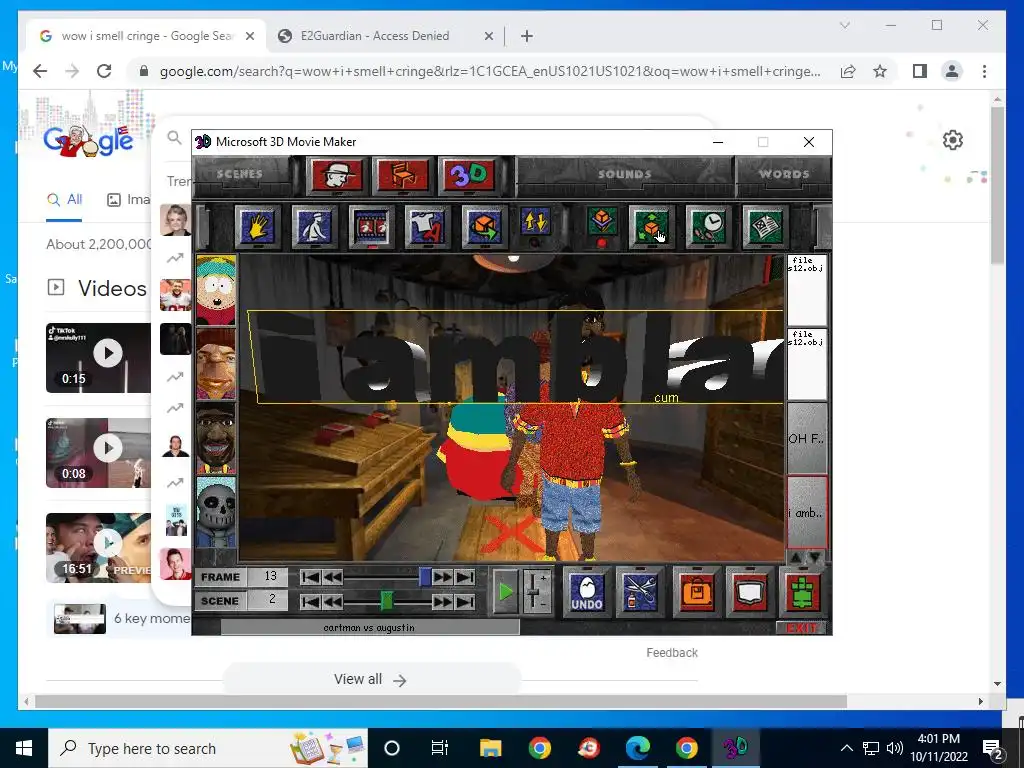
Task: Click the blue frame slider thumb
Action: point(425,577)
